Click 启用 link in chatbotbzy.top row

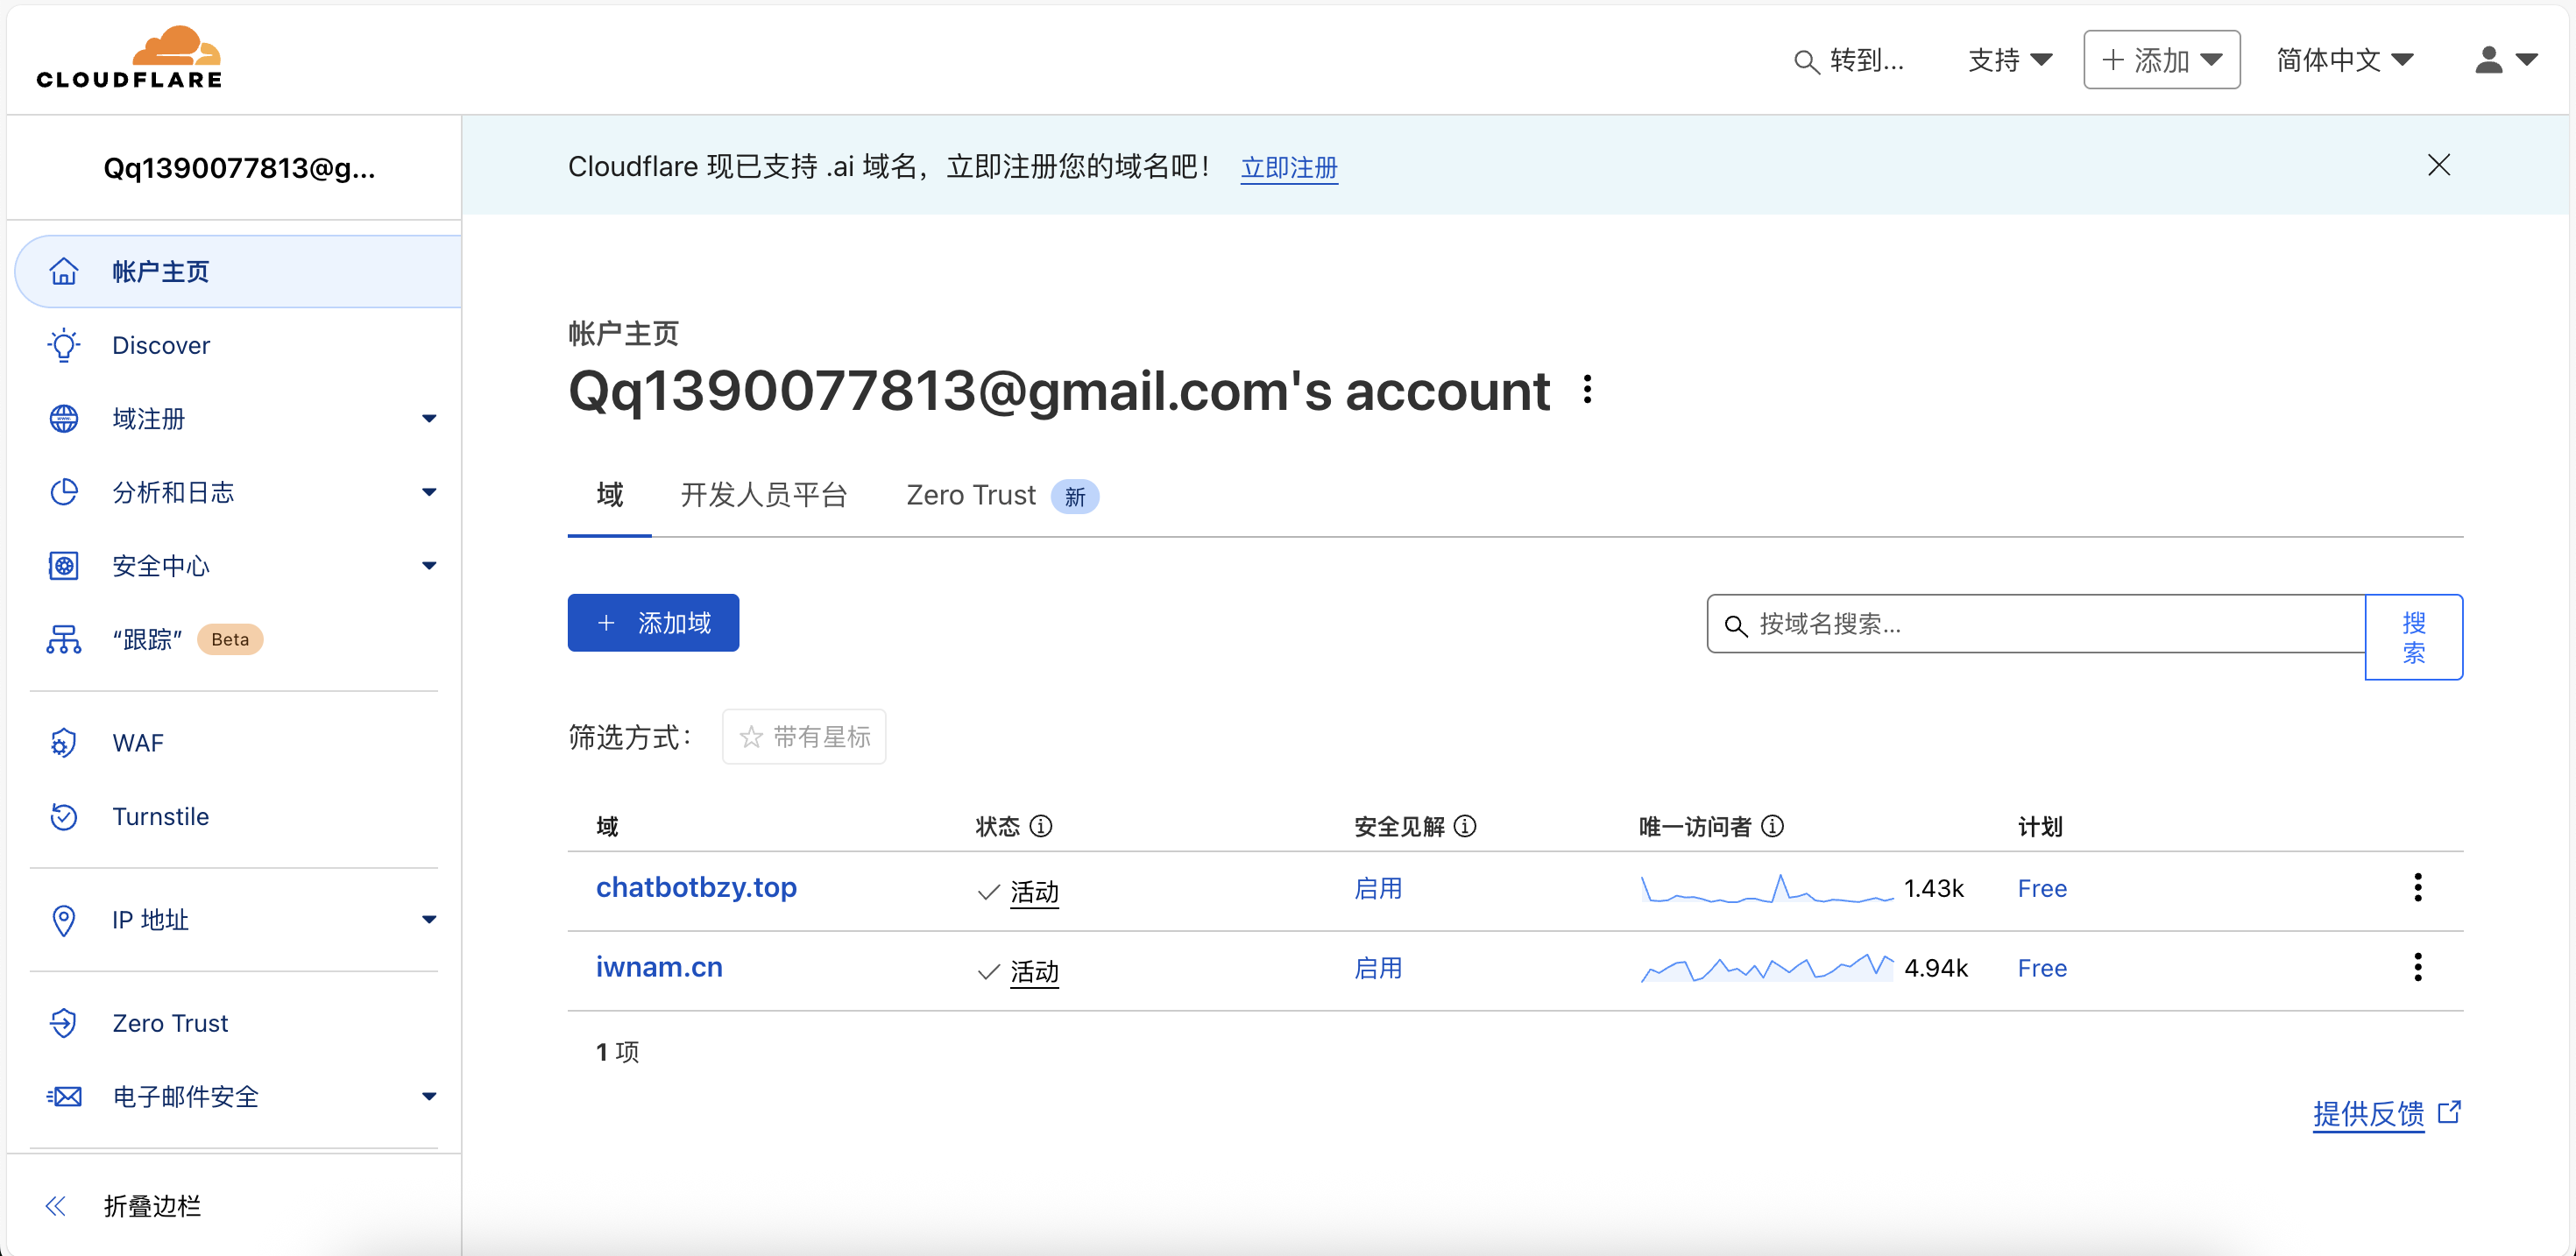[x=1378, y=888]
